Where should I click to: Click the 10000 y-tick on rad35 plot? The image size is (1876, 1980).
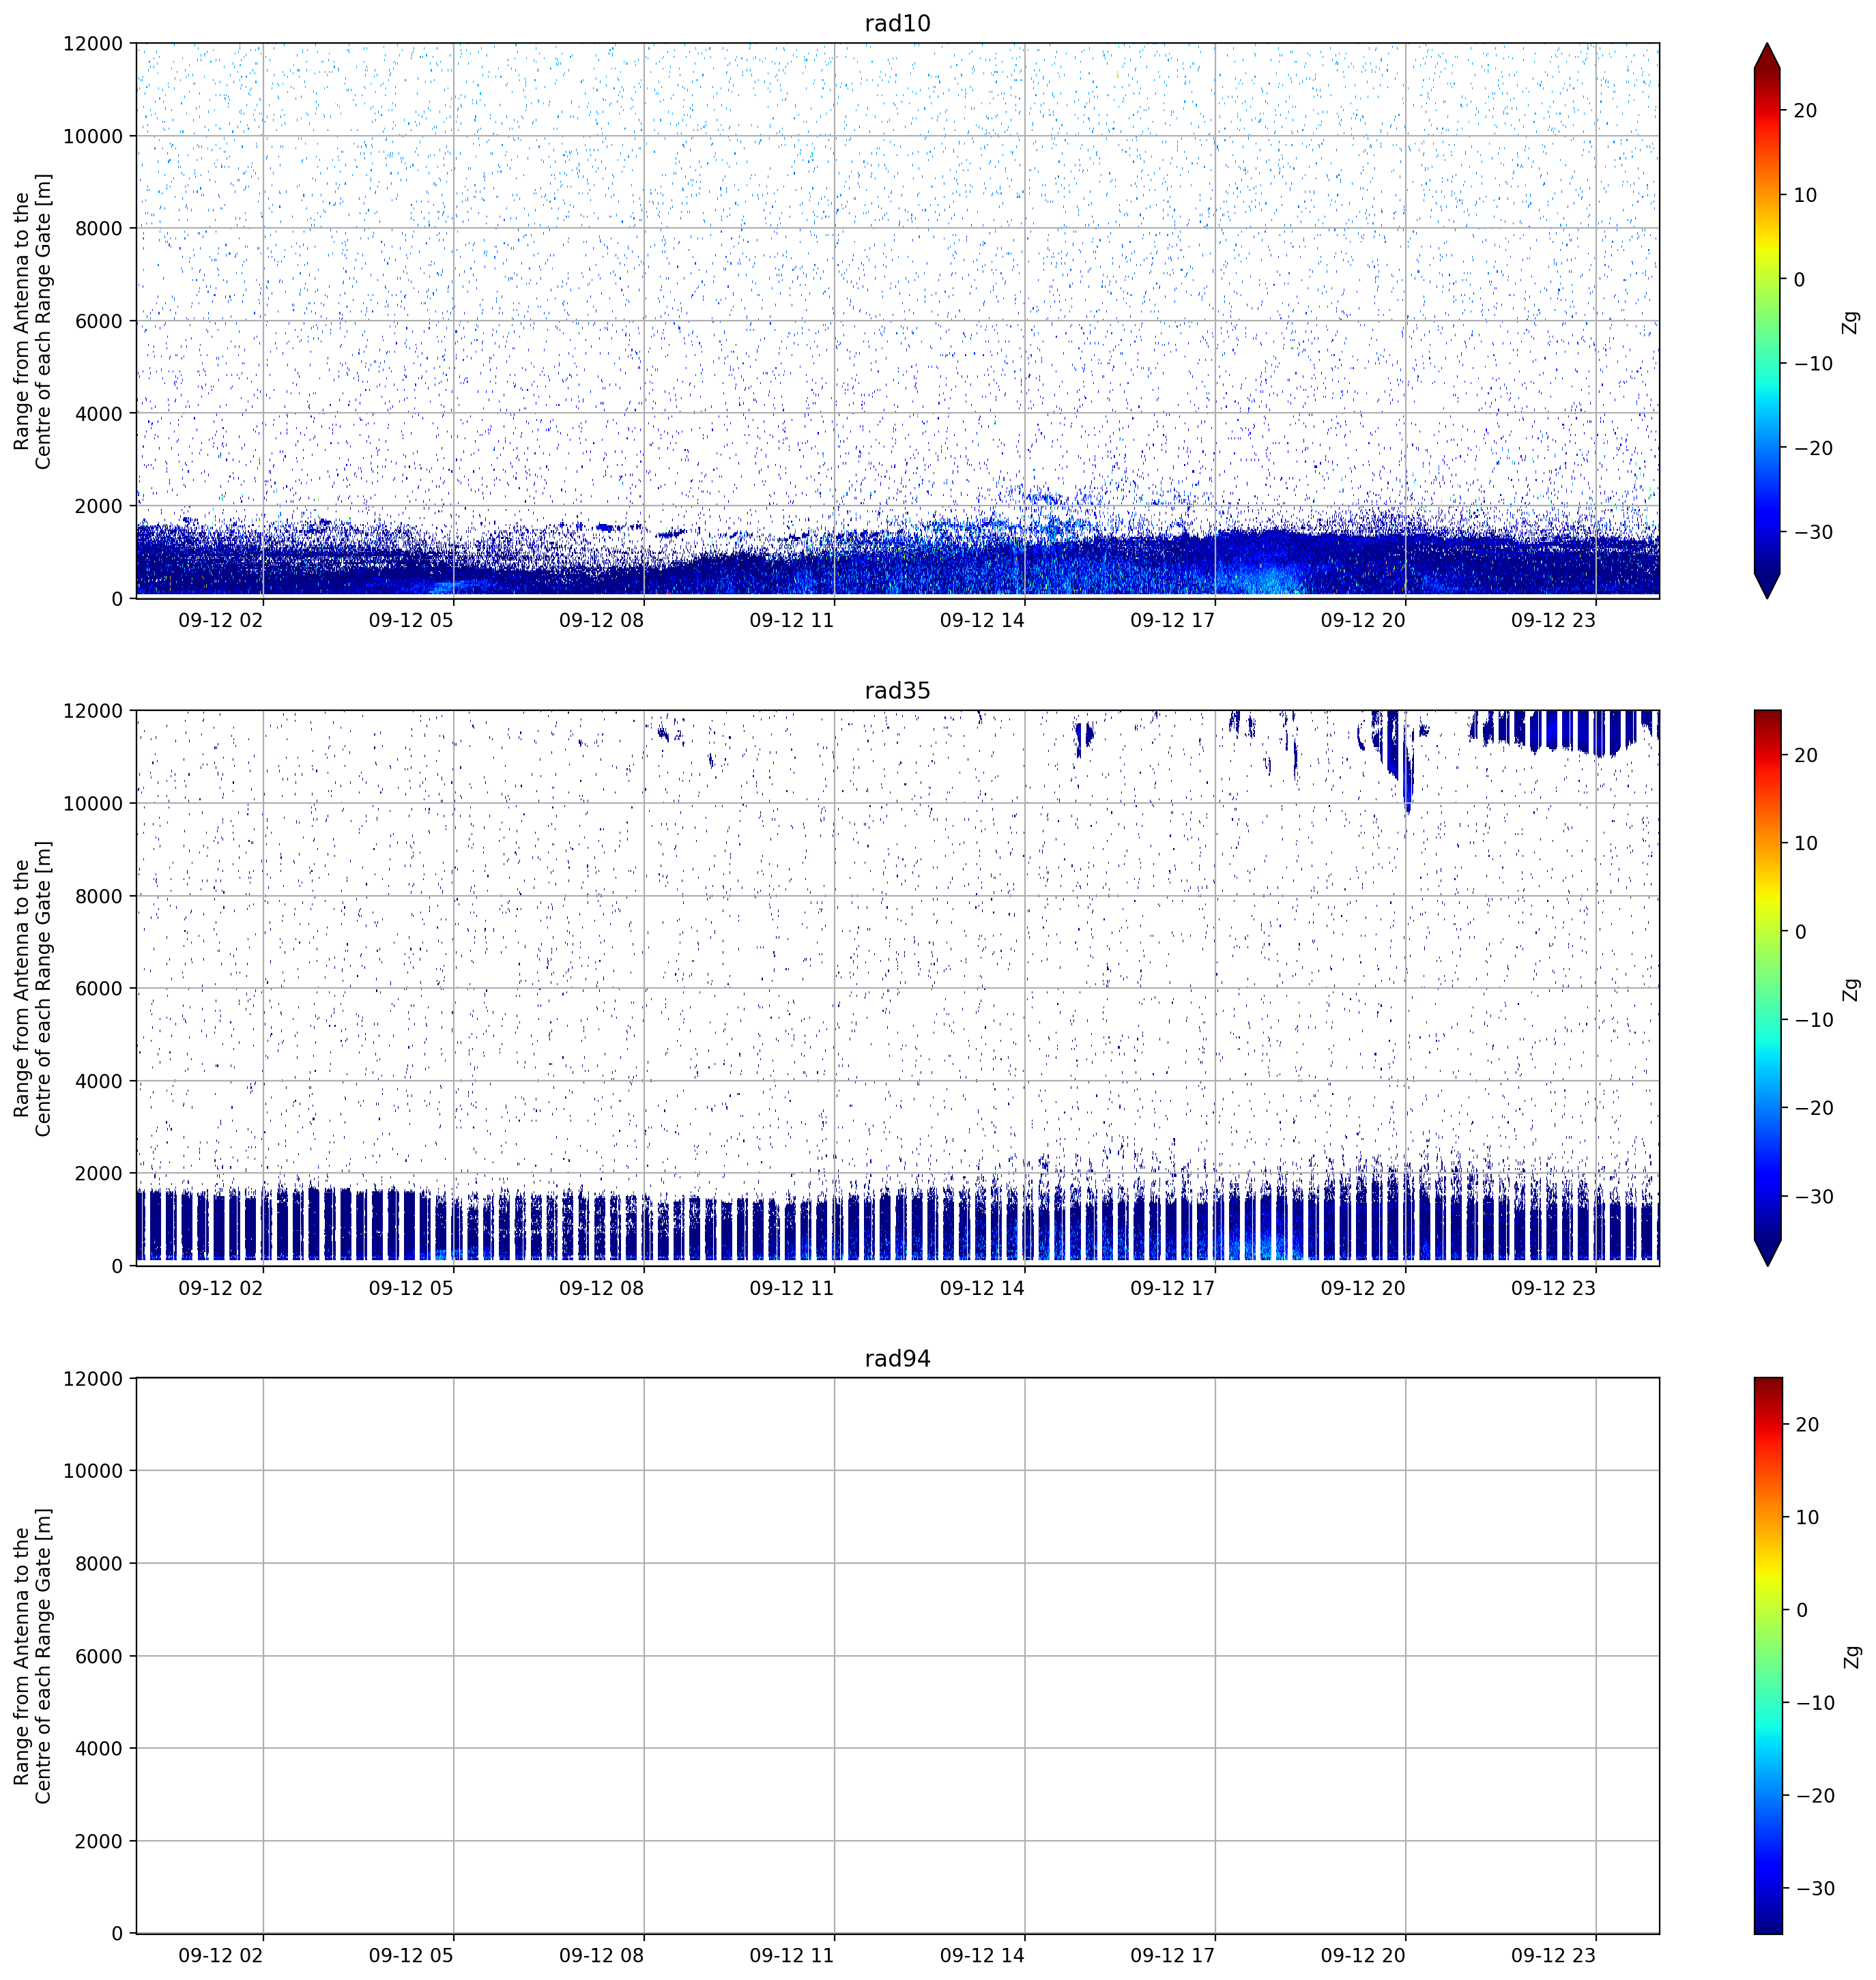click(x=93, y=803)
